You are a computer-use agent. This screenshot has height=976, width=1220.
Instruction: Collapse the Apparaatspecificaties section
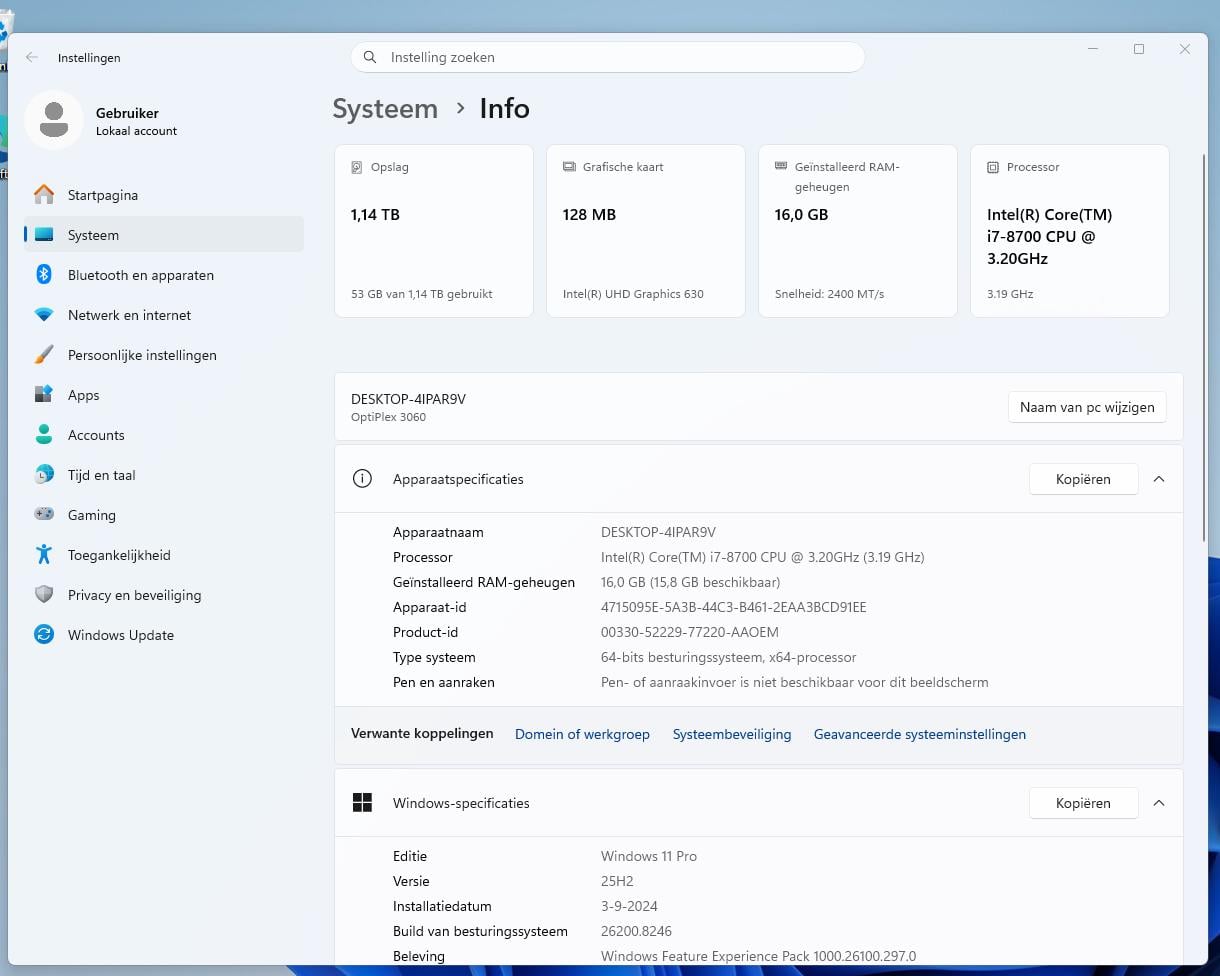pos(1159,479)
